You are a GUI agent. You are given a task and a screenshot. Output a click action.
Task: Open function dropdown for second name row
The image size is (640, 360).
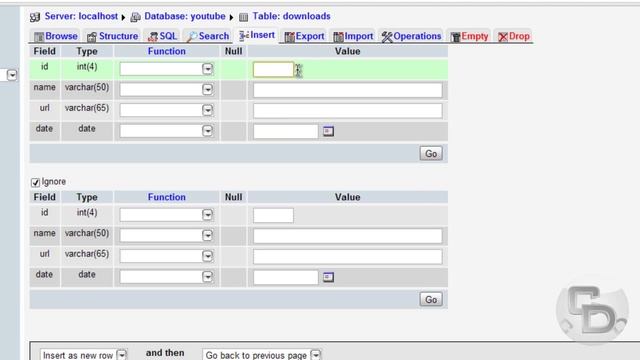coord(167,236)
